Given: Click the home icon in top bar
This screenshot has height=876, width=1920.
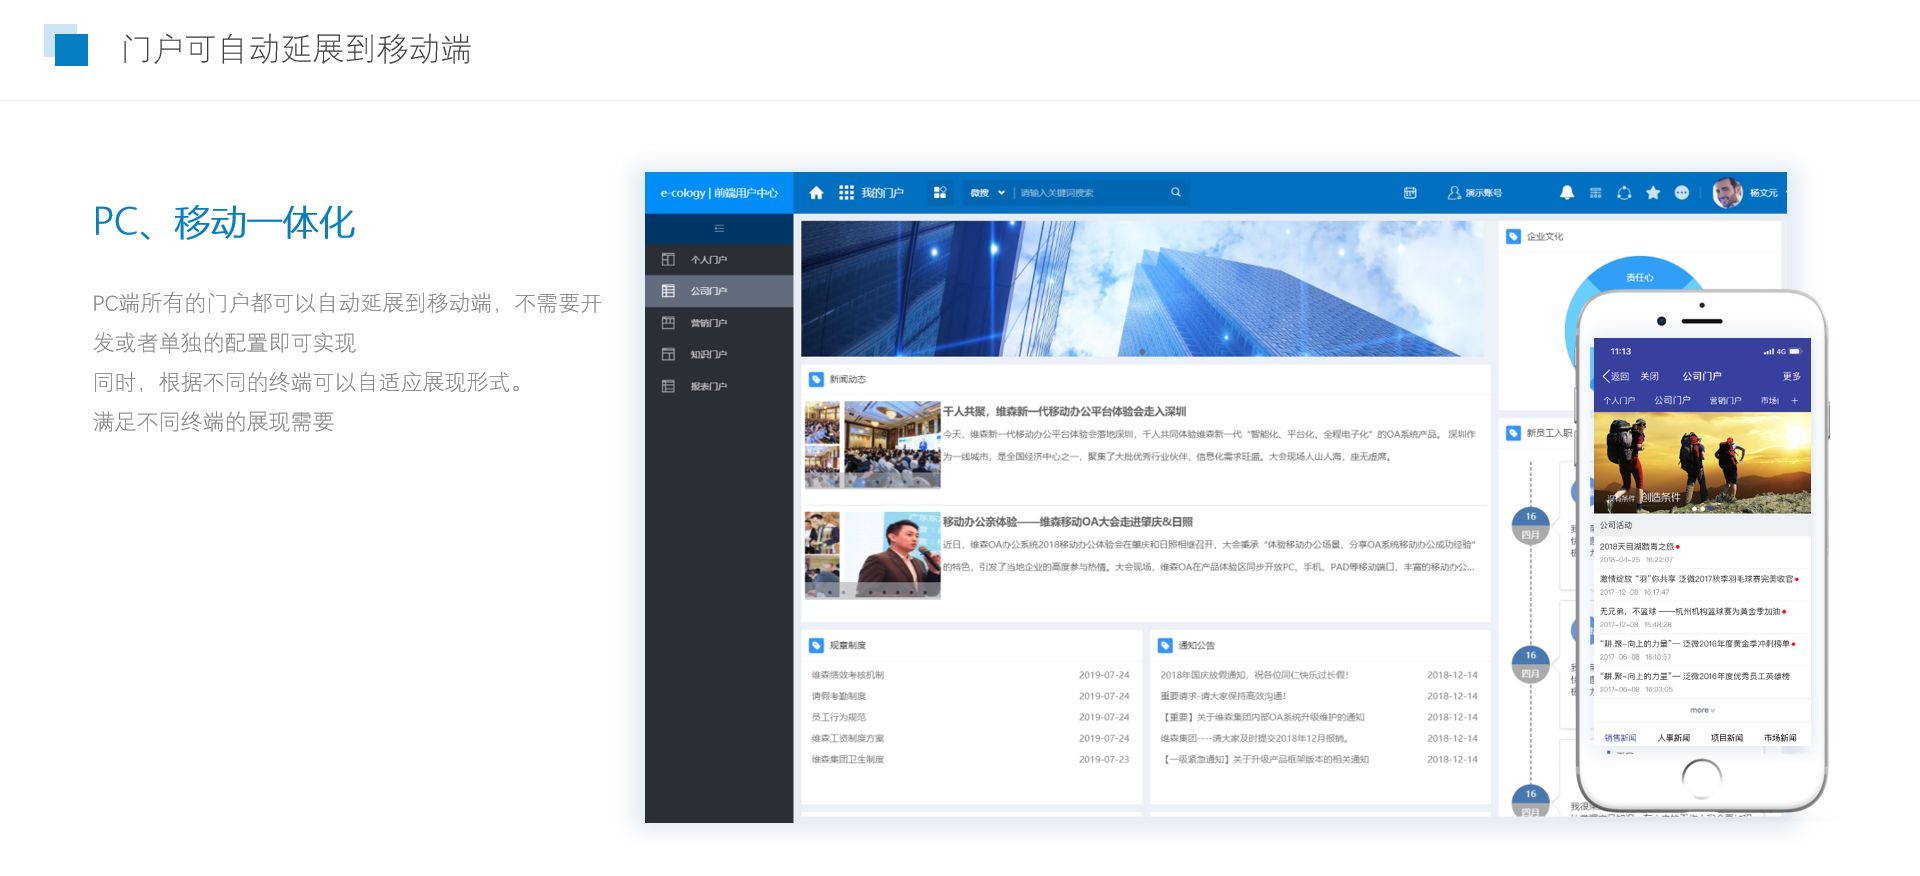Looking at the screenshot, I should tap(816, 193).
